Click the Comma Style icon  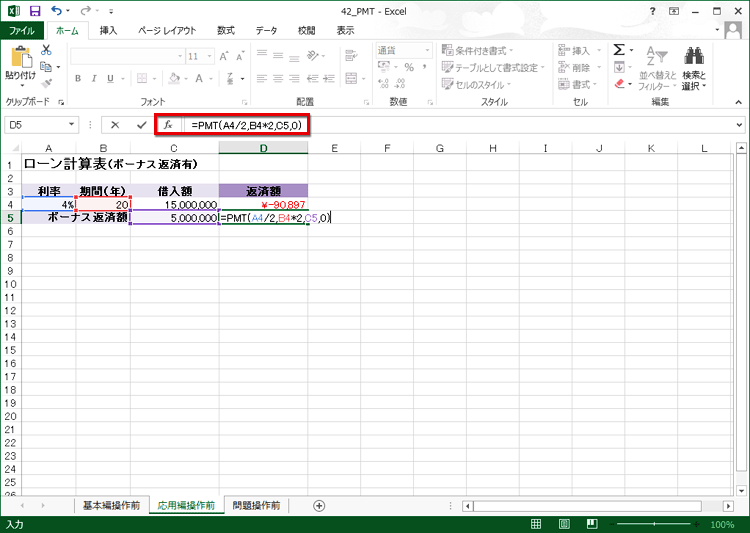pyautogui.click(x=424, y=67)
